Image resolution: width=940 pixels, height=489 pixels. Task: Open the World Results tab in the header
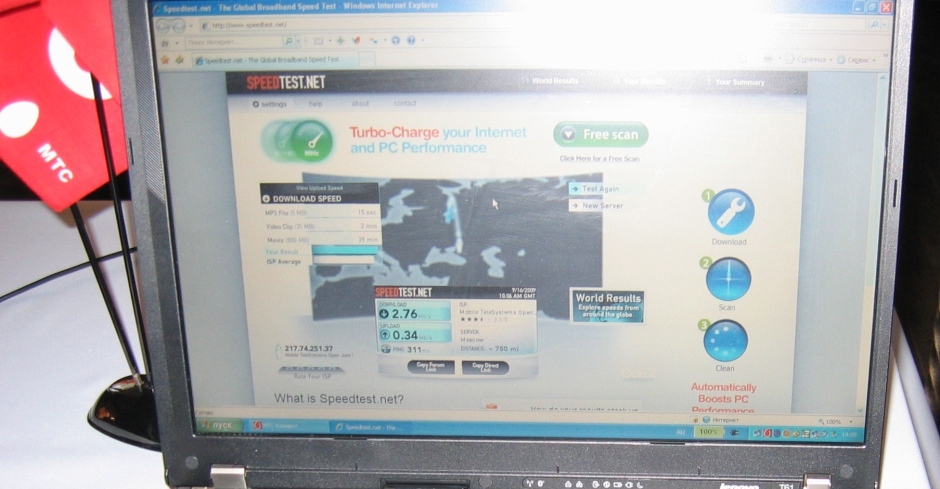click(555, 81)
